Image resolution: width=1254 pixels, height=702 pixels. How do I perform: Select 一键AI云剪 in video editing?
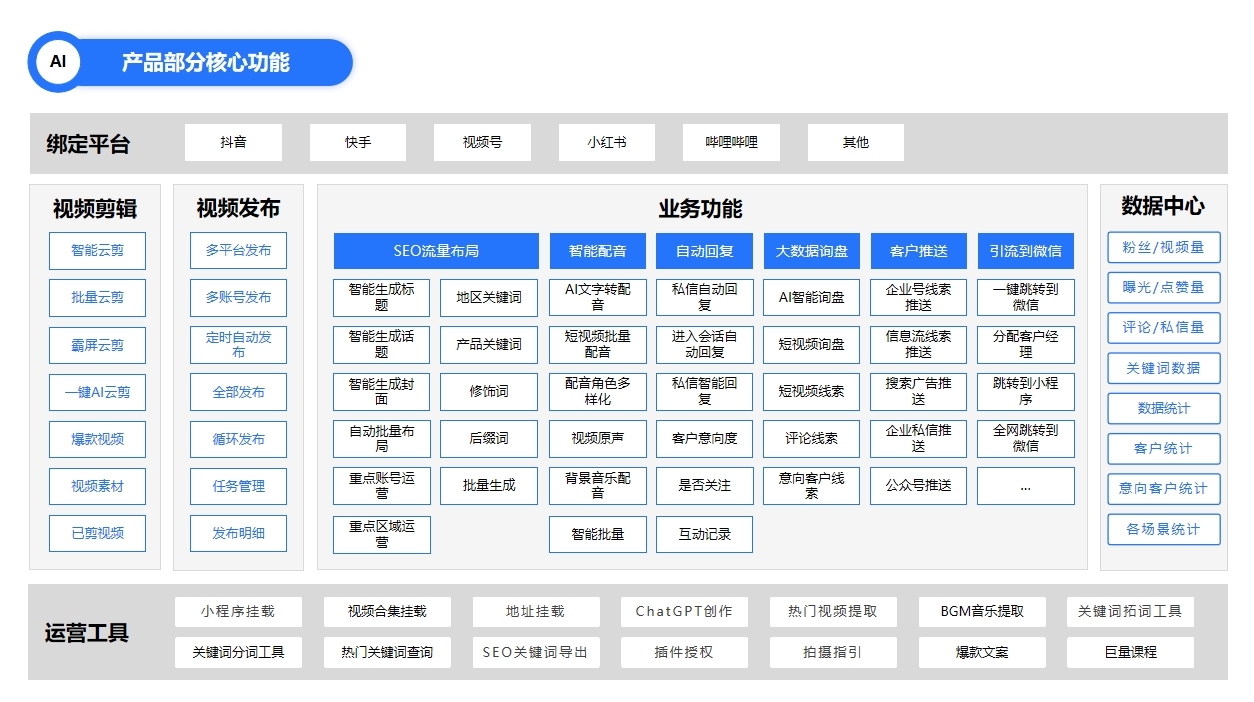pos(97,392)
